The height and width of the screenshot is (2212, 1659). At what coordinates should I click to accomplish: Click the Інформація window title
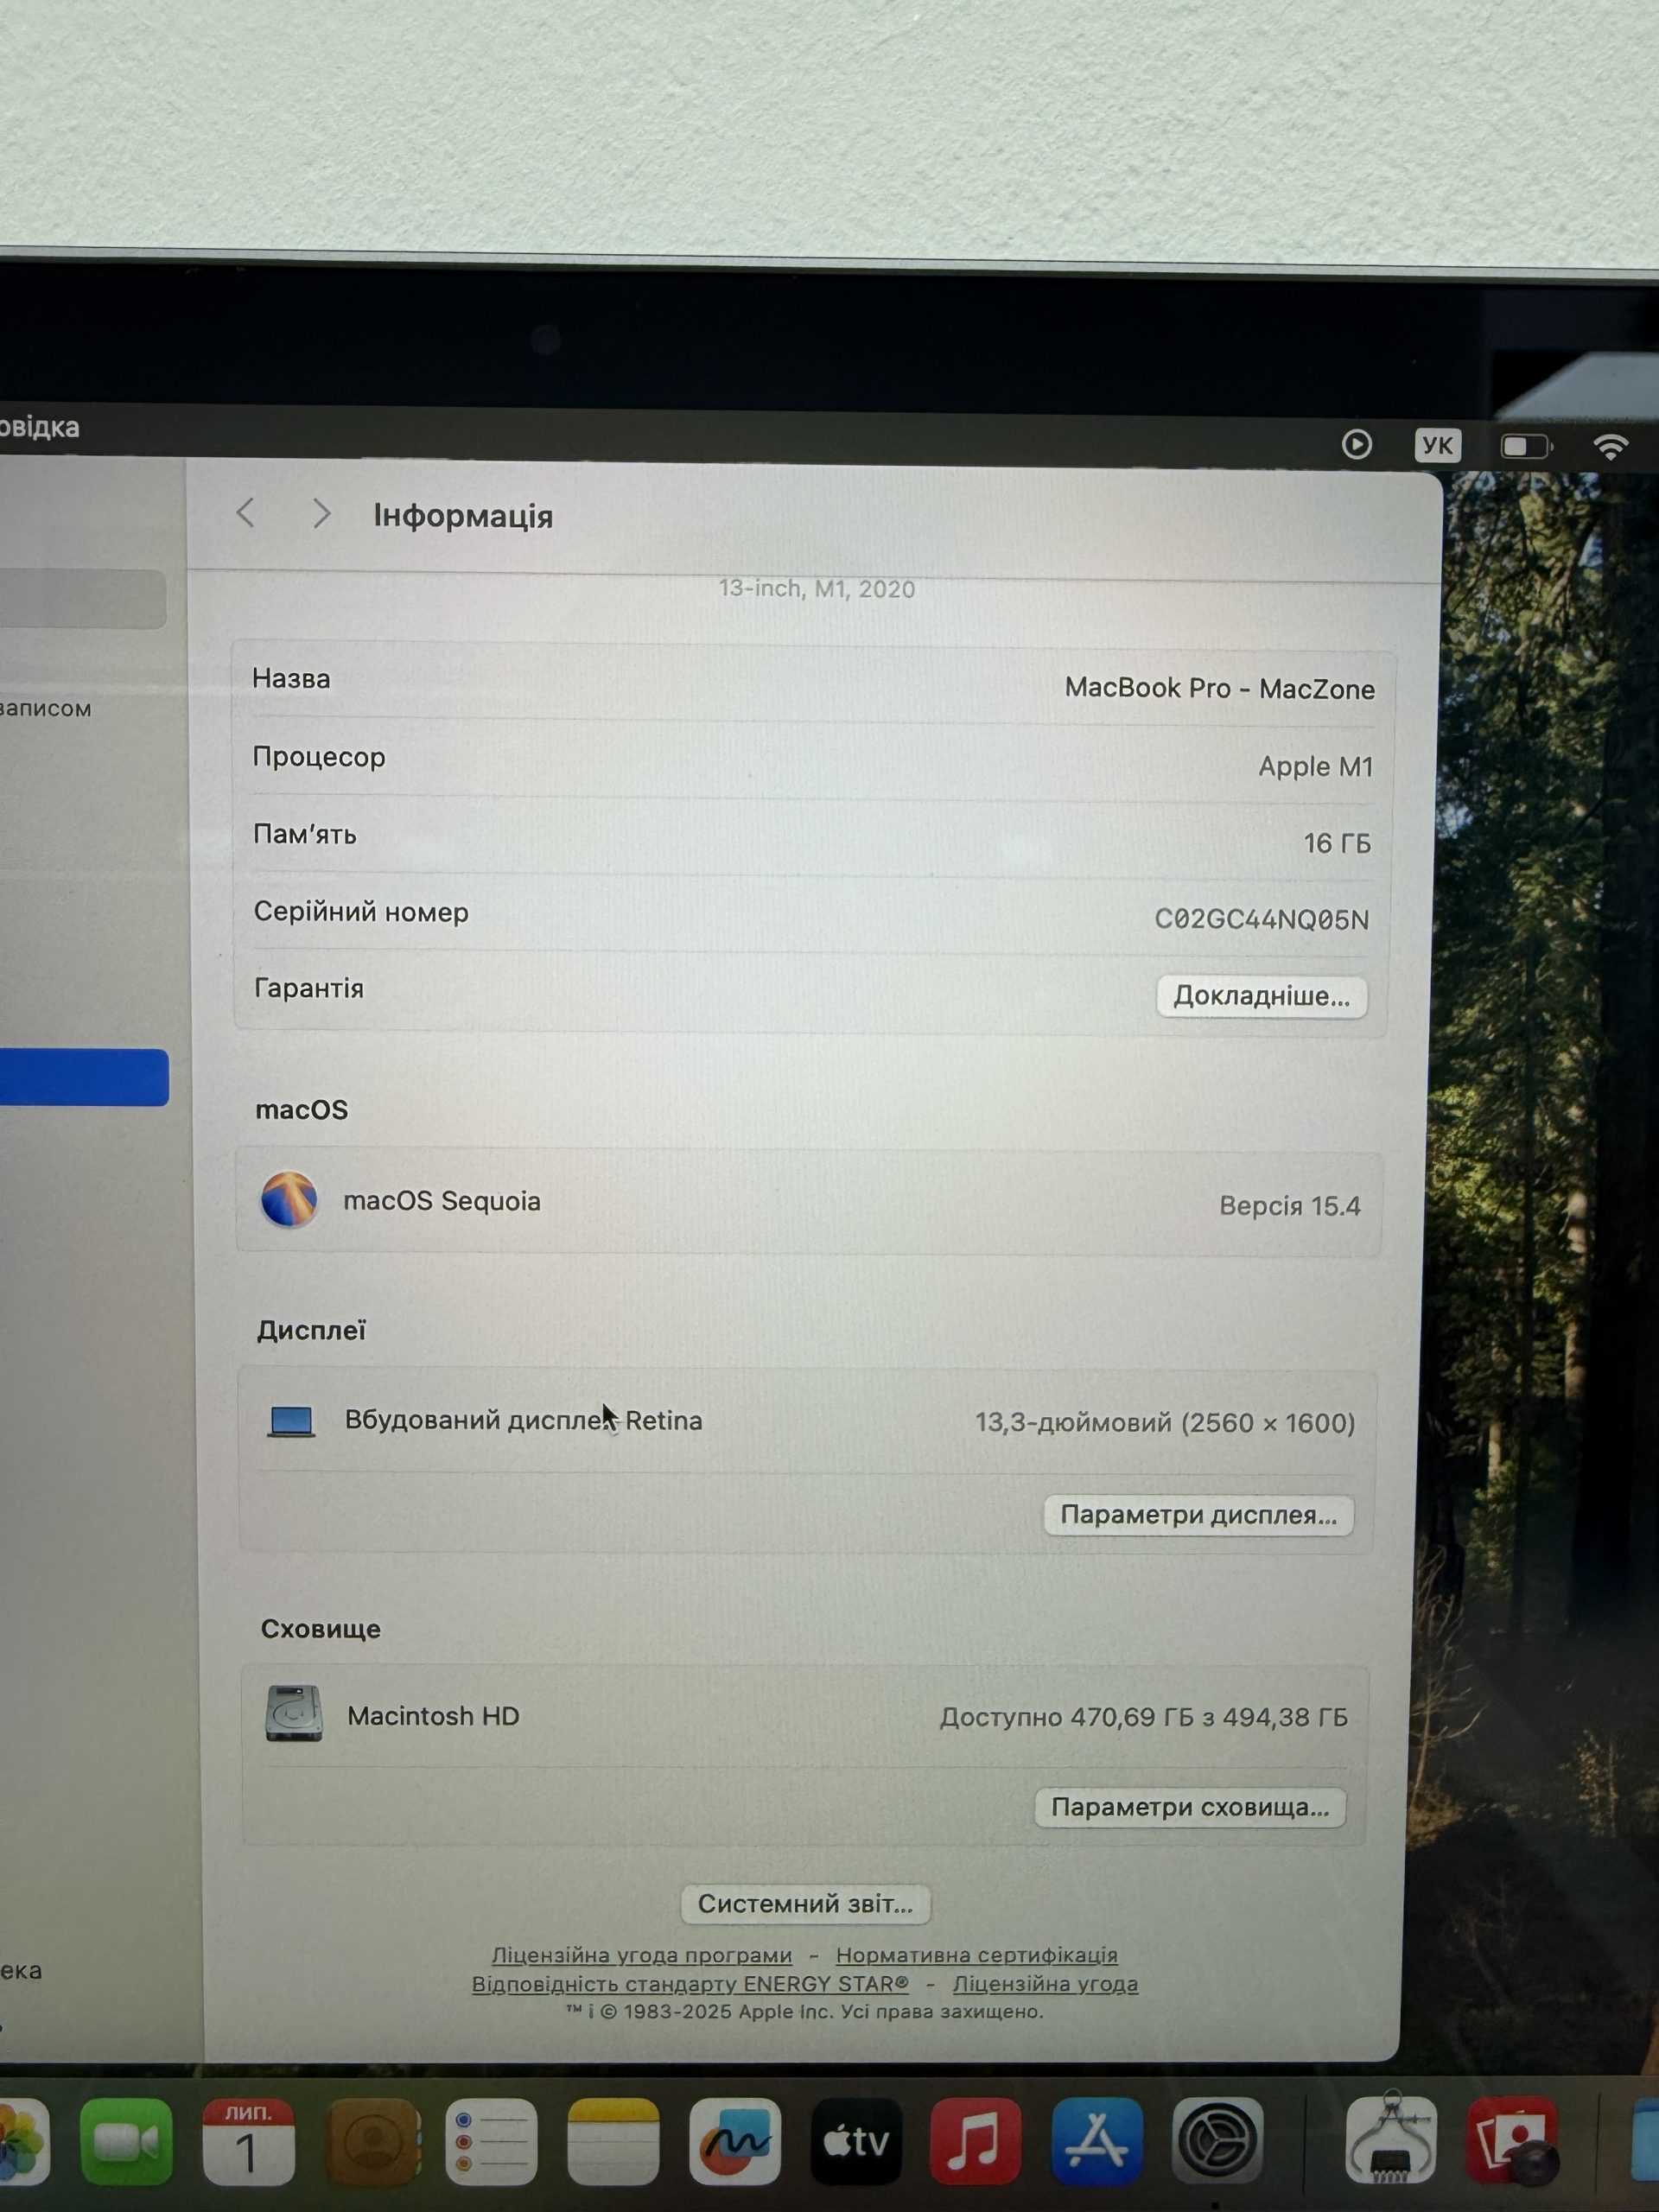coord(463,516)
